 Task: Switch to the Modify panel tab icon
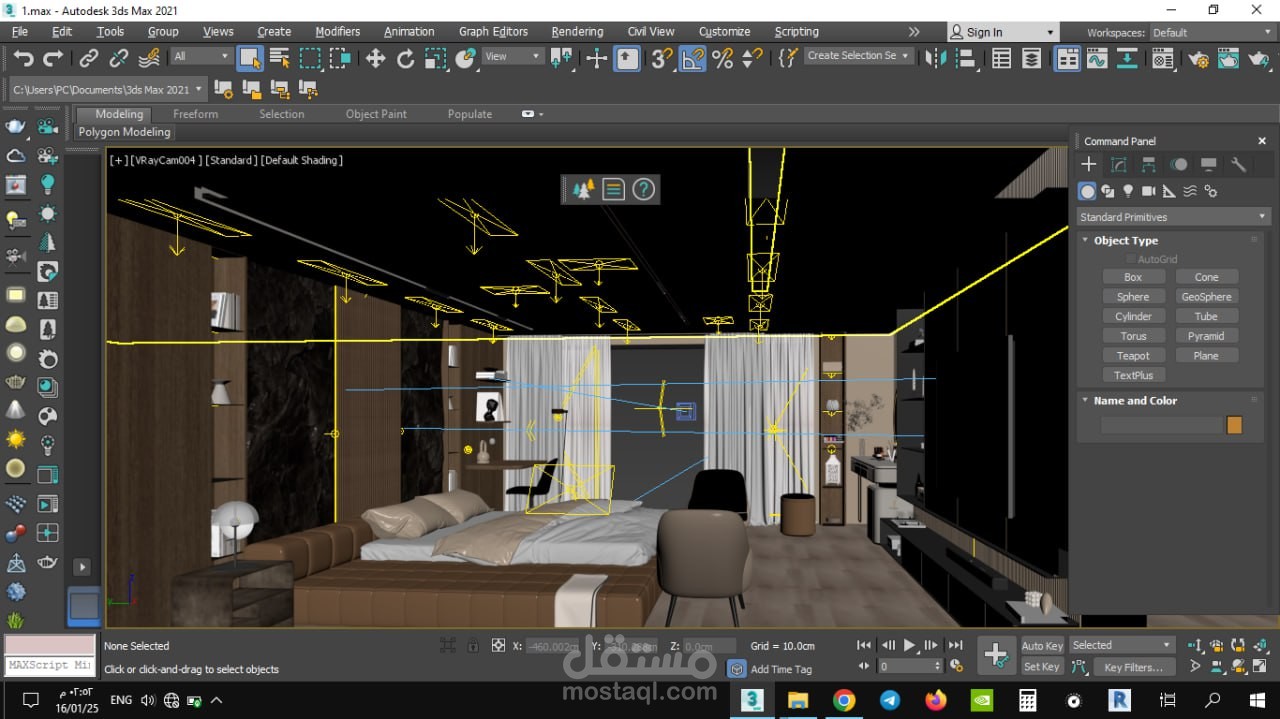(x=1119, y=165)
